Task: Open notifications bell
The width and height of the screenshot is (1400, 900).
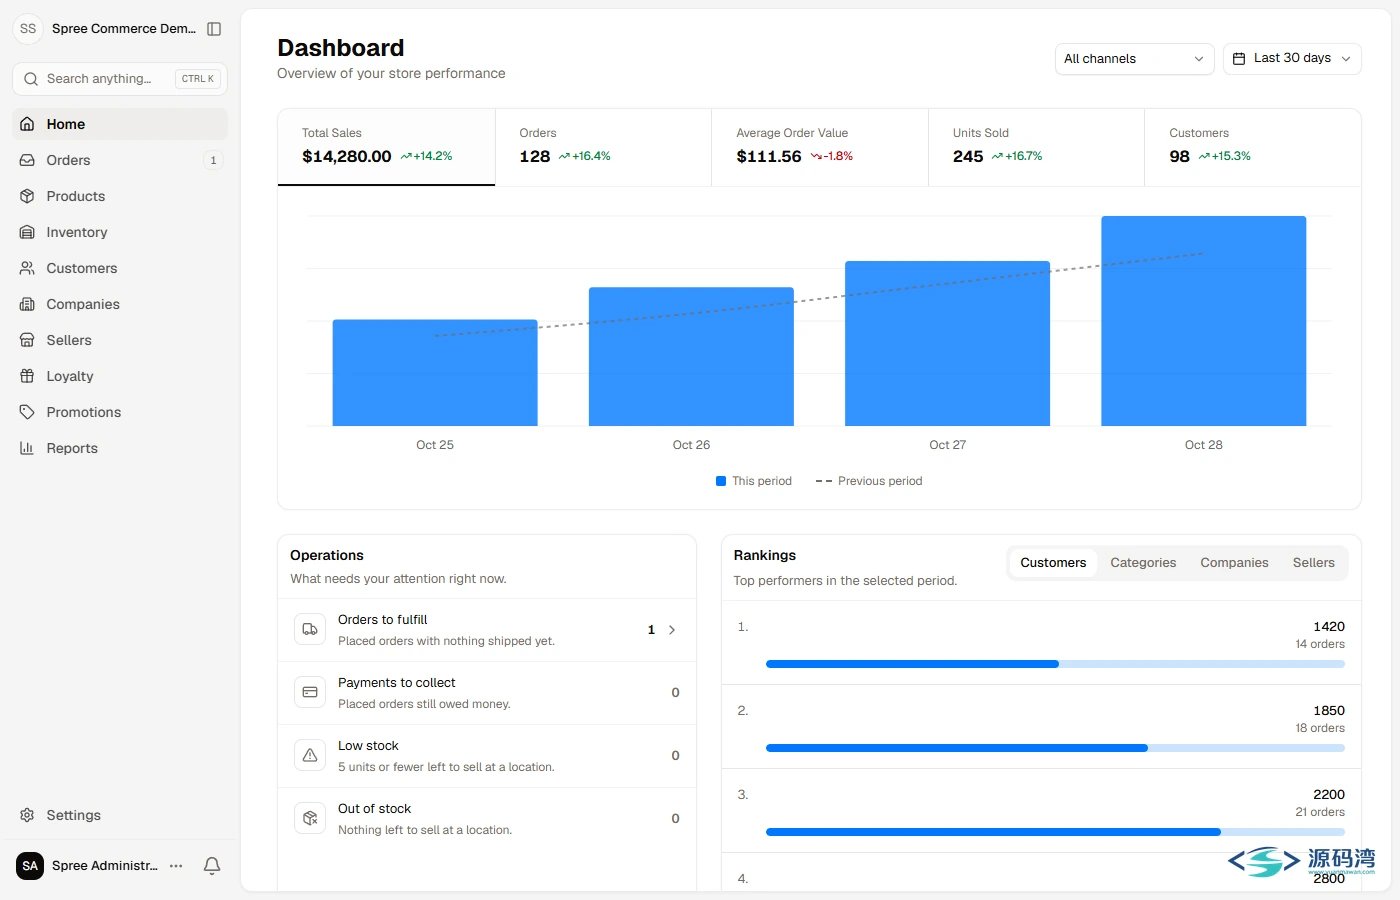Action: [x=212, y=866]
